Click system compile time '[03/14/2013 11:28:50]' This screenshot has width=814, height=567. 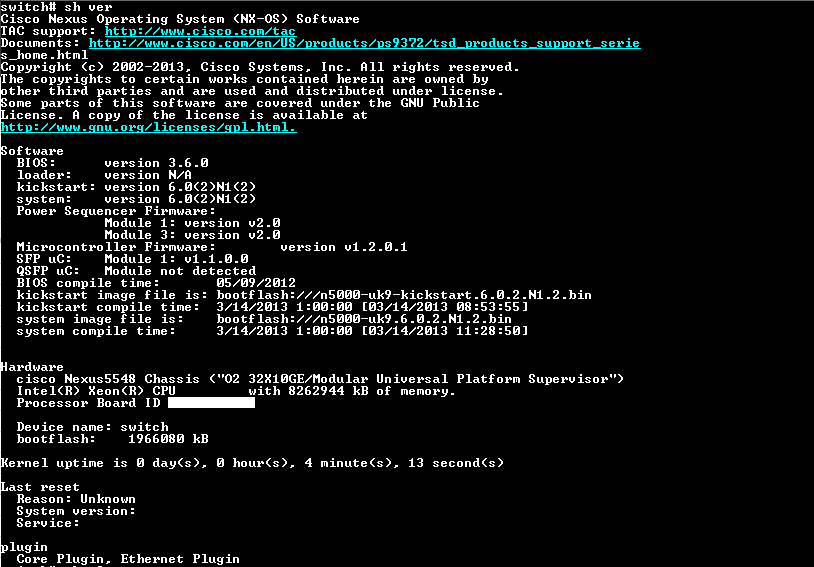coord(444,331)
